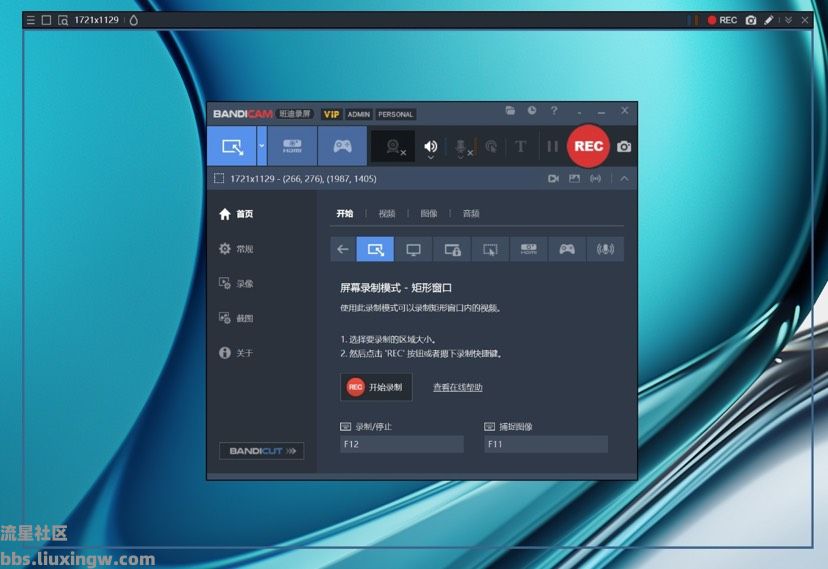Image resolution: width=828 pixels, height=569 pixels.
Task: Collapse panel with up chevron
Action: 624,178
